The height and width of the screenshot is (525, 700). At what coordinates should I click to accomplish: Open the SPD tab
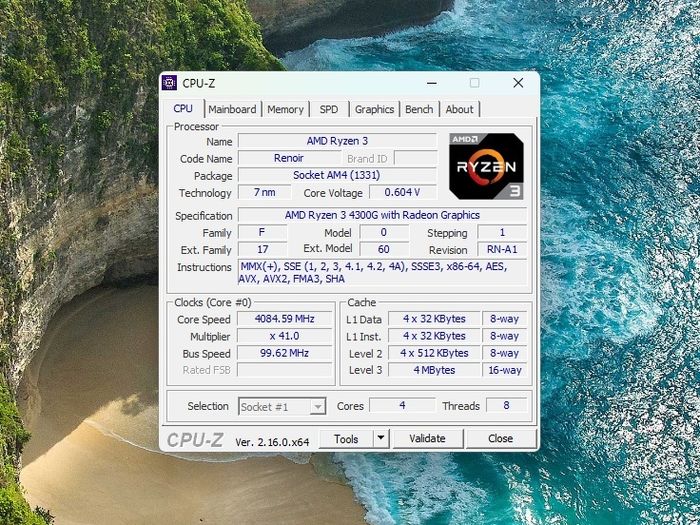coord(329,109)
